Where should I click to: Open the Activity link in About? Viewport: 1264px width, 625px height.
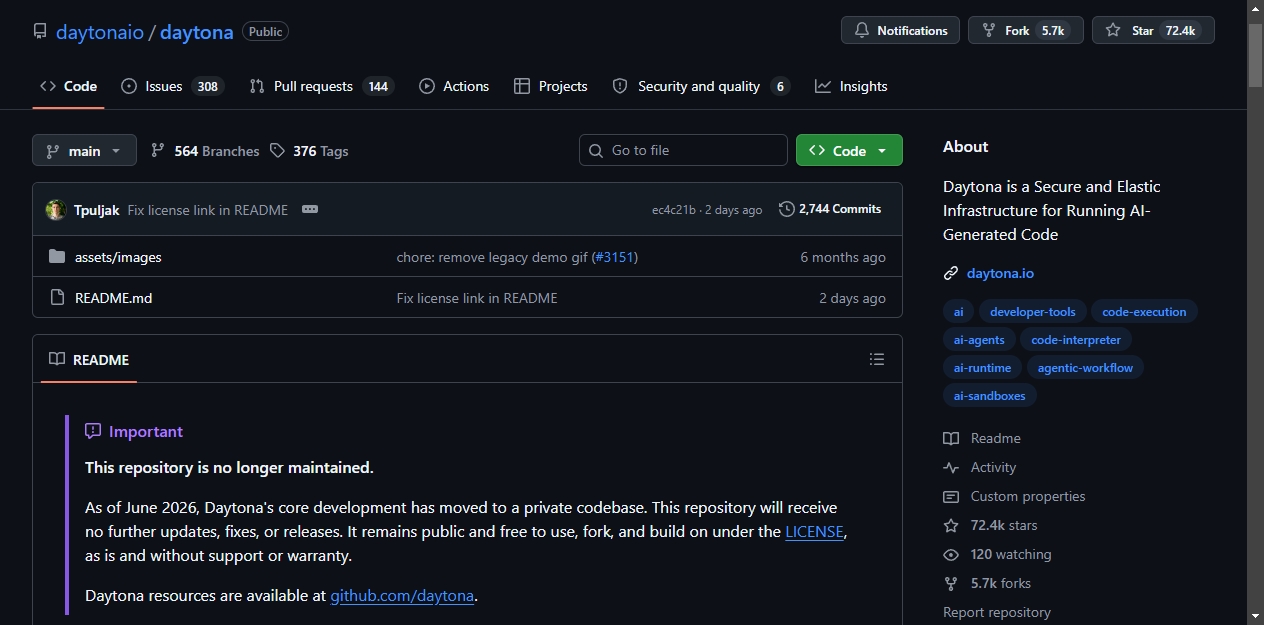[x=980, y=467]
